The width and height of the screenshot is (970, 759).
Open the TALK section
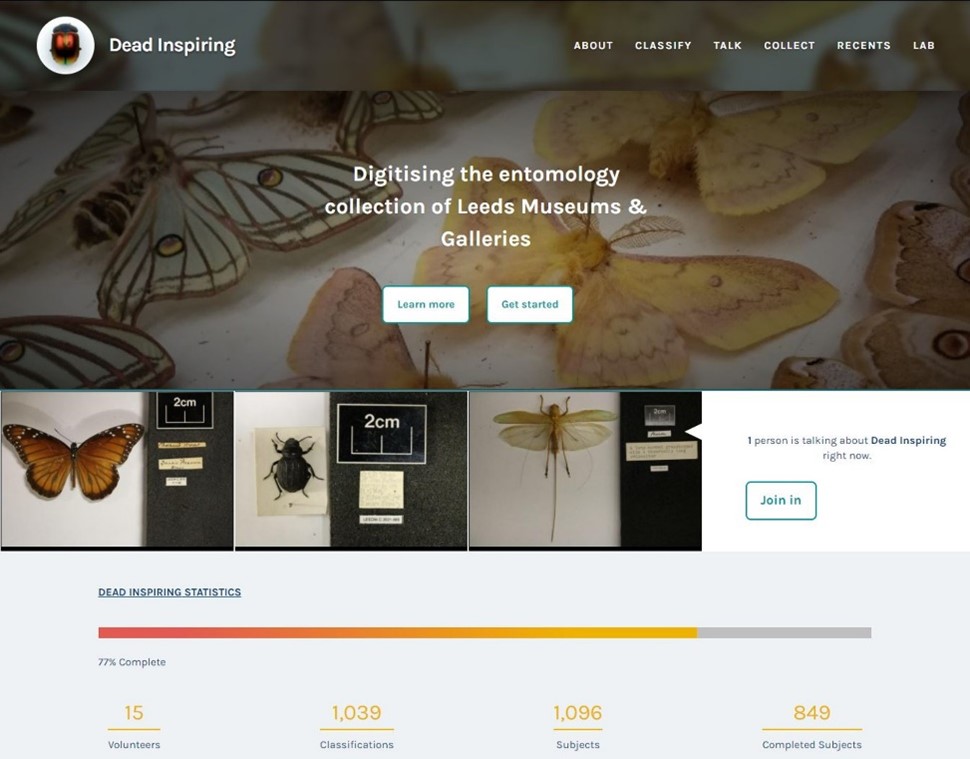[x=728, y=45]
